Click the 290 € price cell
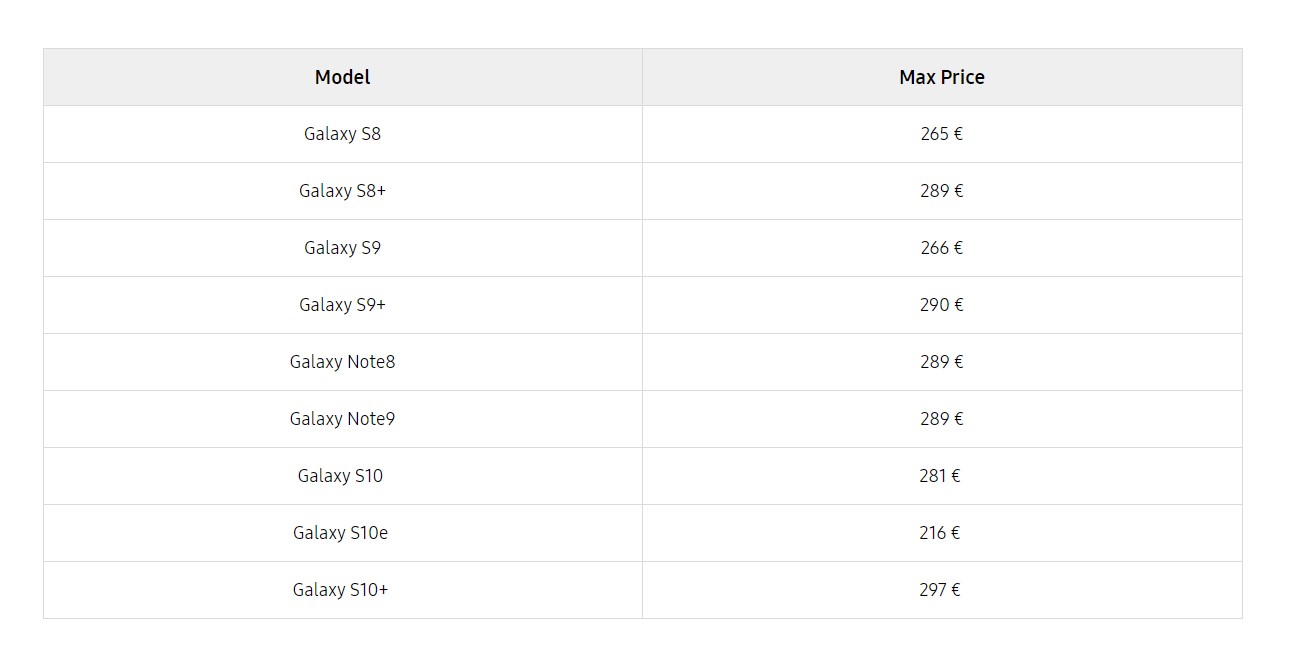1293x667 pixels. click(x=941, y=305)
